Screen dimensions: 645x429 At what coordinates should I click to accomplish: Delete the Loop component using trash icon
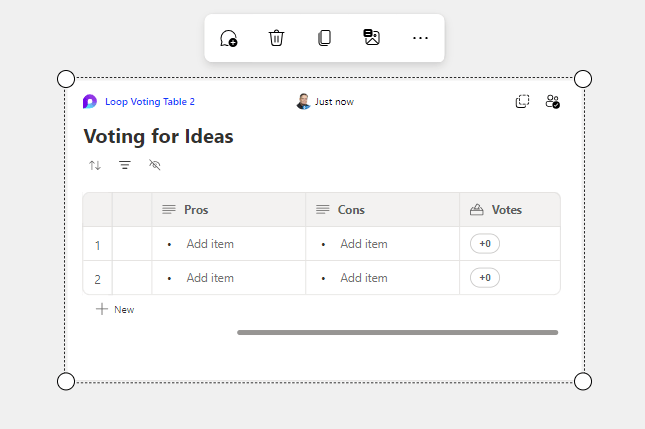(x=276, y=38)
